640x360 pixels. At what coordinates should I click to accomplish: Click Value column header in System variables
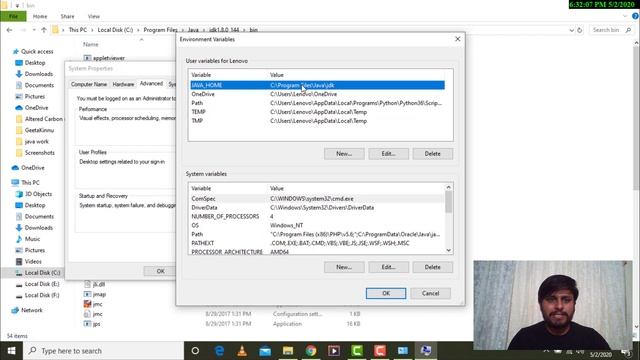tap(276, 188)
